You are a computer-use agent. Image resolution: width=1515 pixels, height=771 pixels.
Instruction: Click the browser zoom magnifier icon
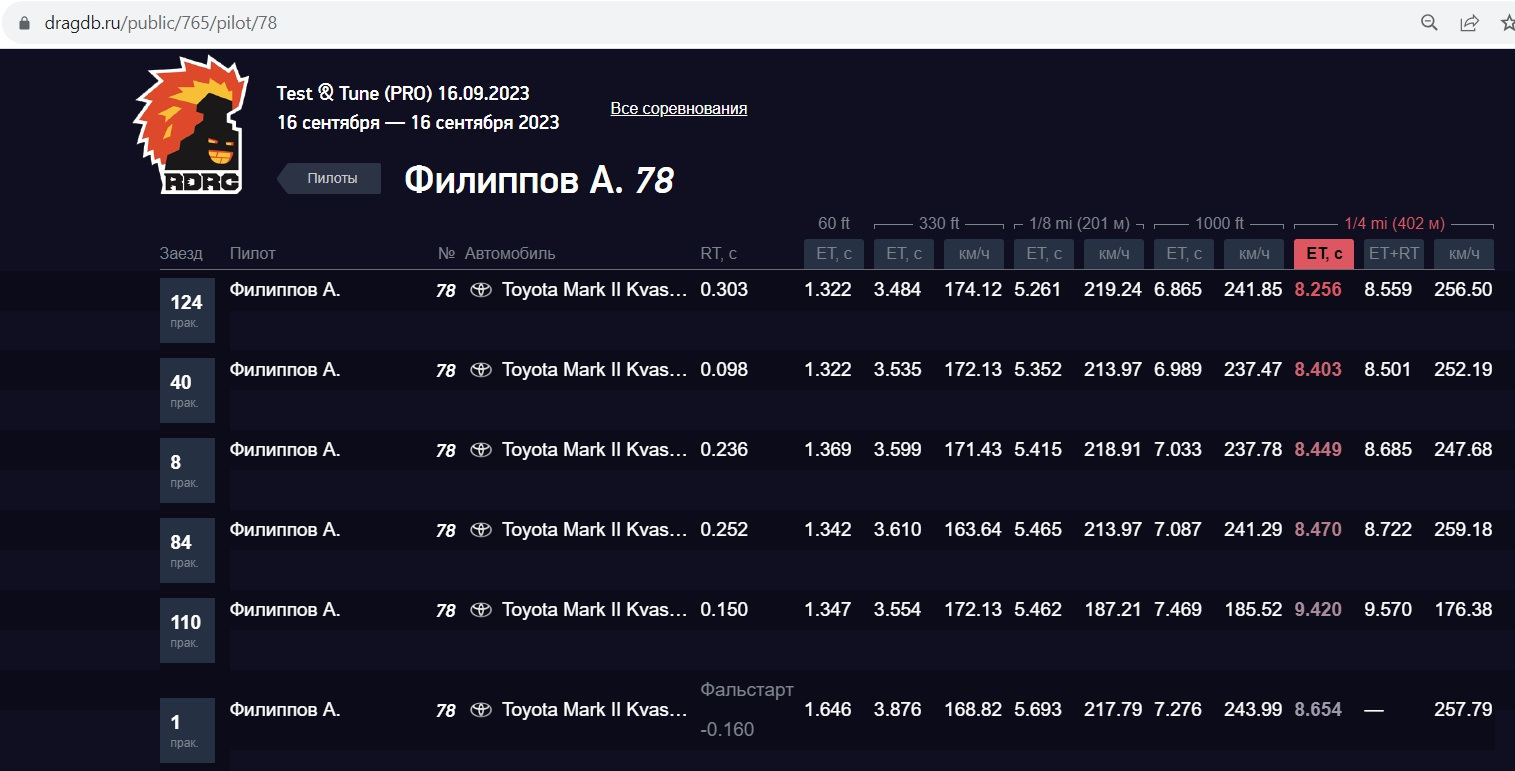(x=1430, y=23)
